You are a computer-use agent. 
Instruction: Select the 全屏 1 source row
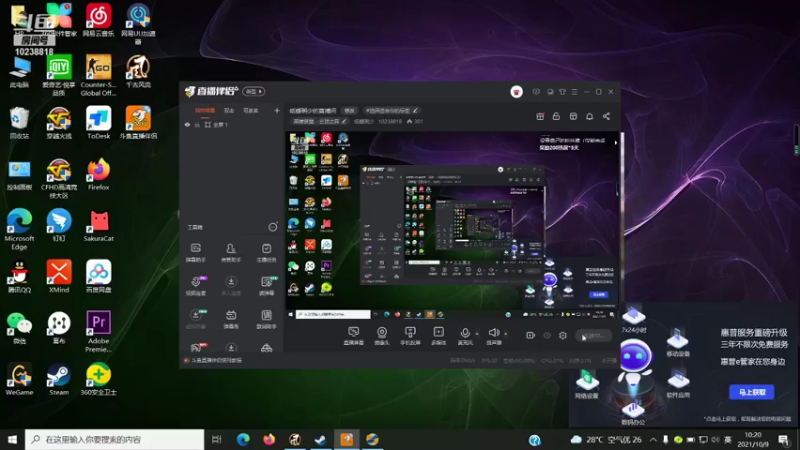click(x=232, y=124)
